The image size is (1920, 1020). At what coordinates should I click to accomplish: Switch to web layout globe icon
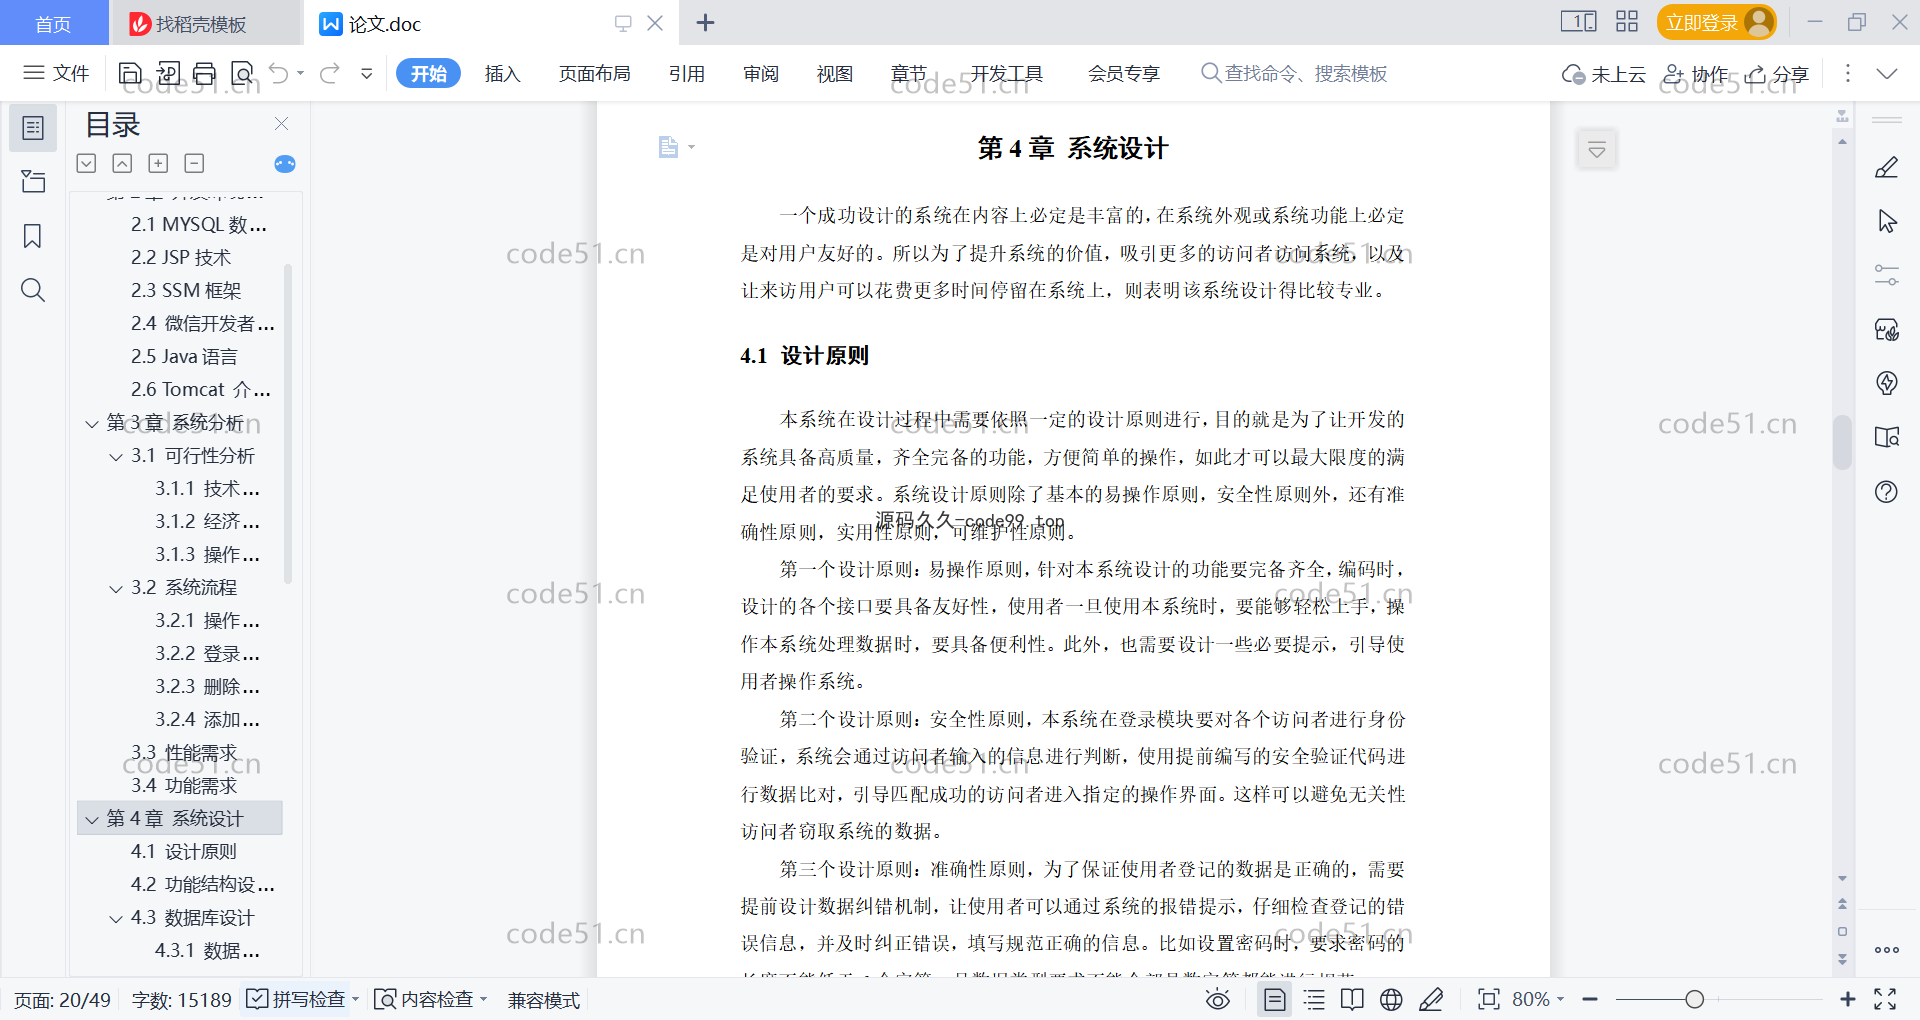click(x=1391, y=1000)
